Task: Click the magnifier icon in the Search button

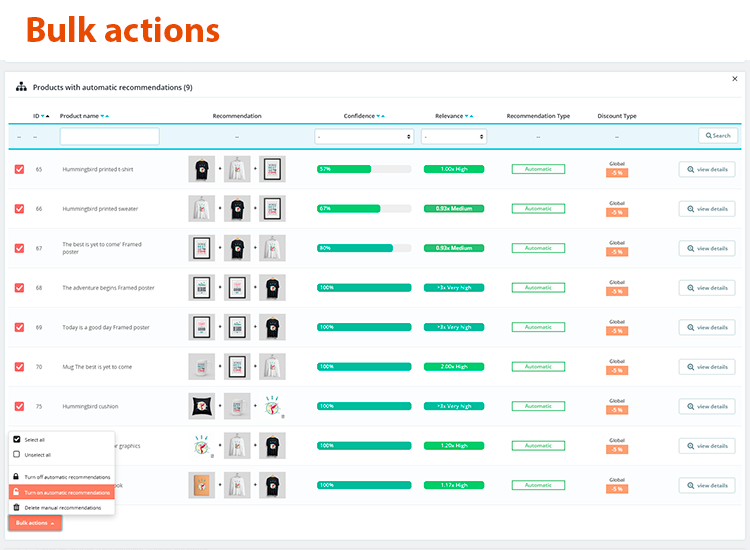Action: 708,136
